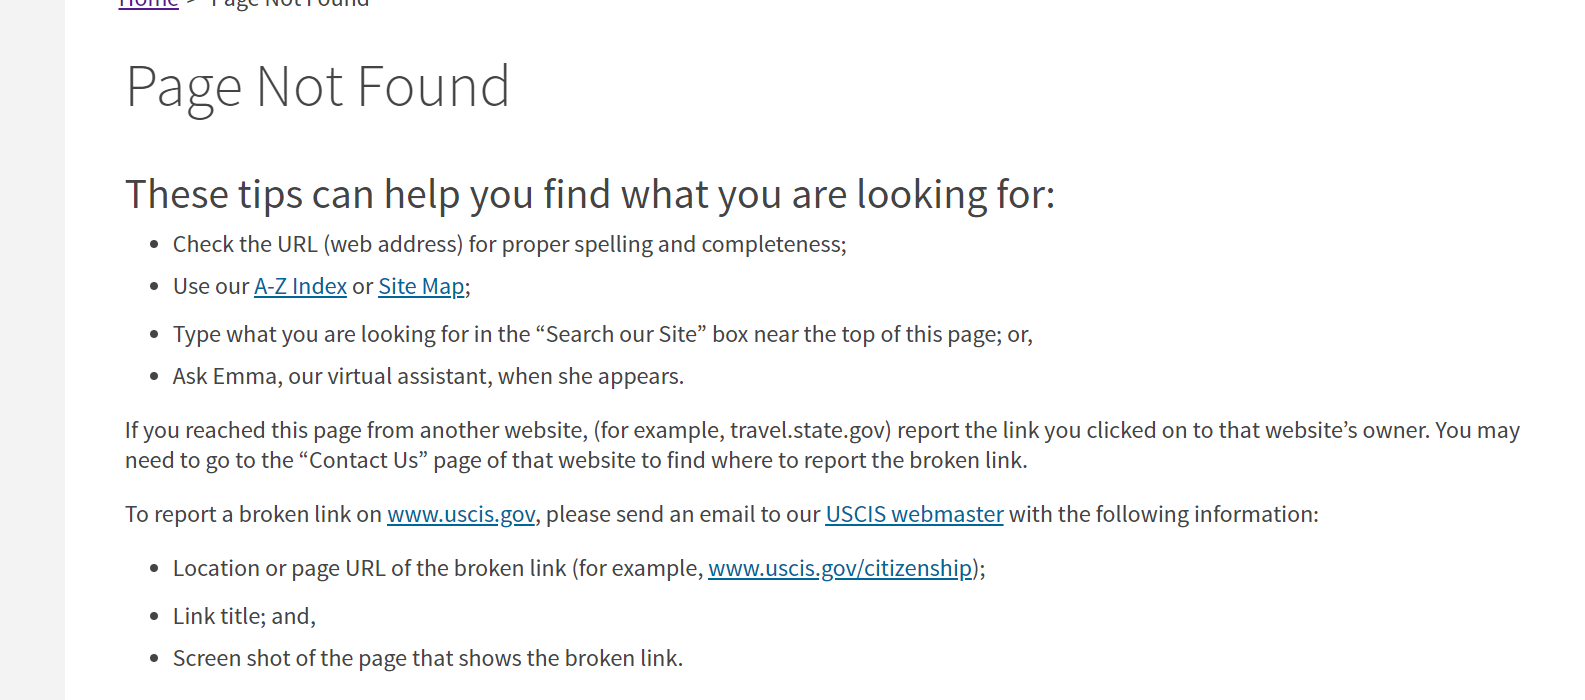Click the USCIS webmaster email link
This screenshot has width=1585, height=700.
tap(914, 515)
